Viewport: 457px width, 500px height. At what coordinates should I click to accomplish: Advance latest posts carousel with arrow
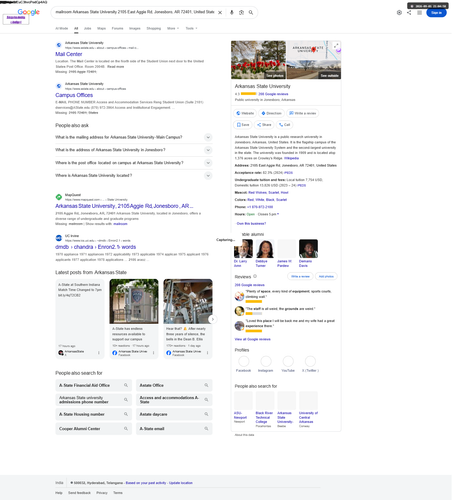213,319
